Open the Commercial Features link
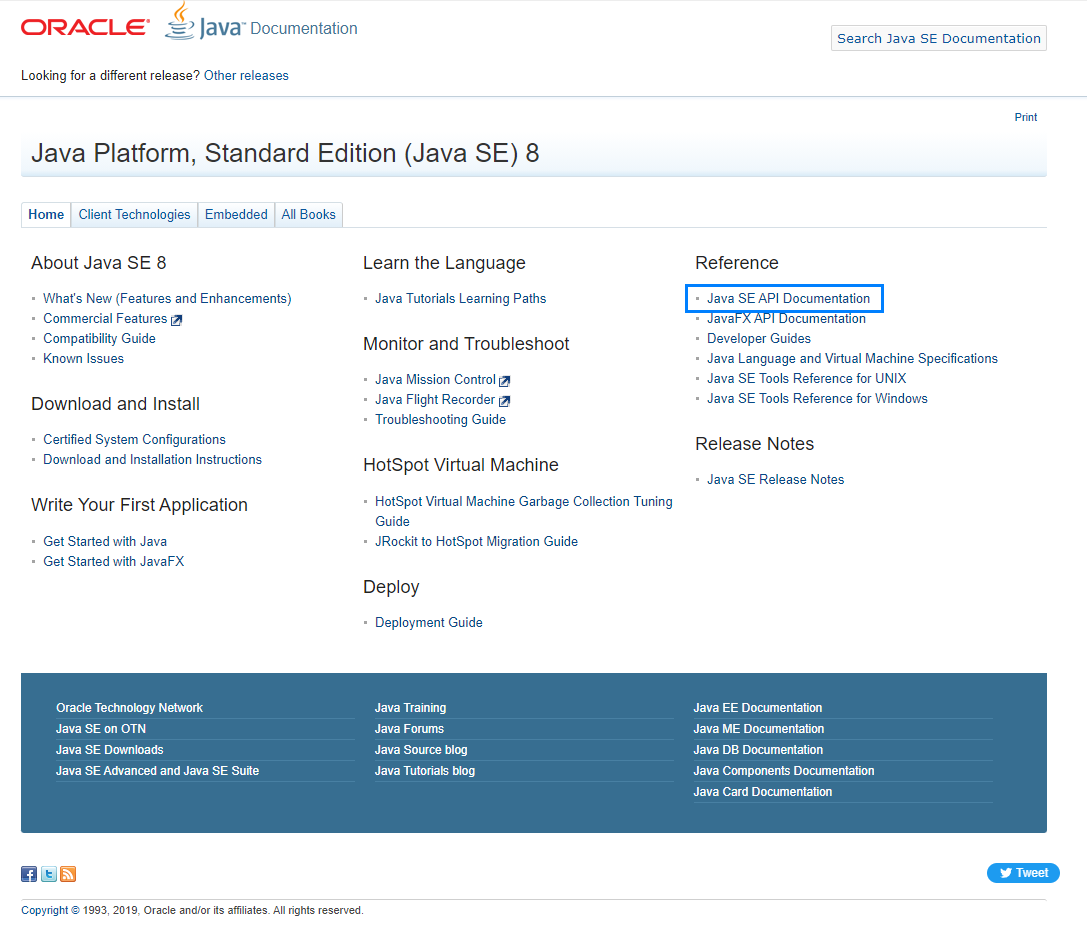This screenshot has width=1087, height=926. pyautogui.click(x=105, y=319)
